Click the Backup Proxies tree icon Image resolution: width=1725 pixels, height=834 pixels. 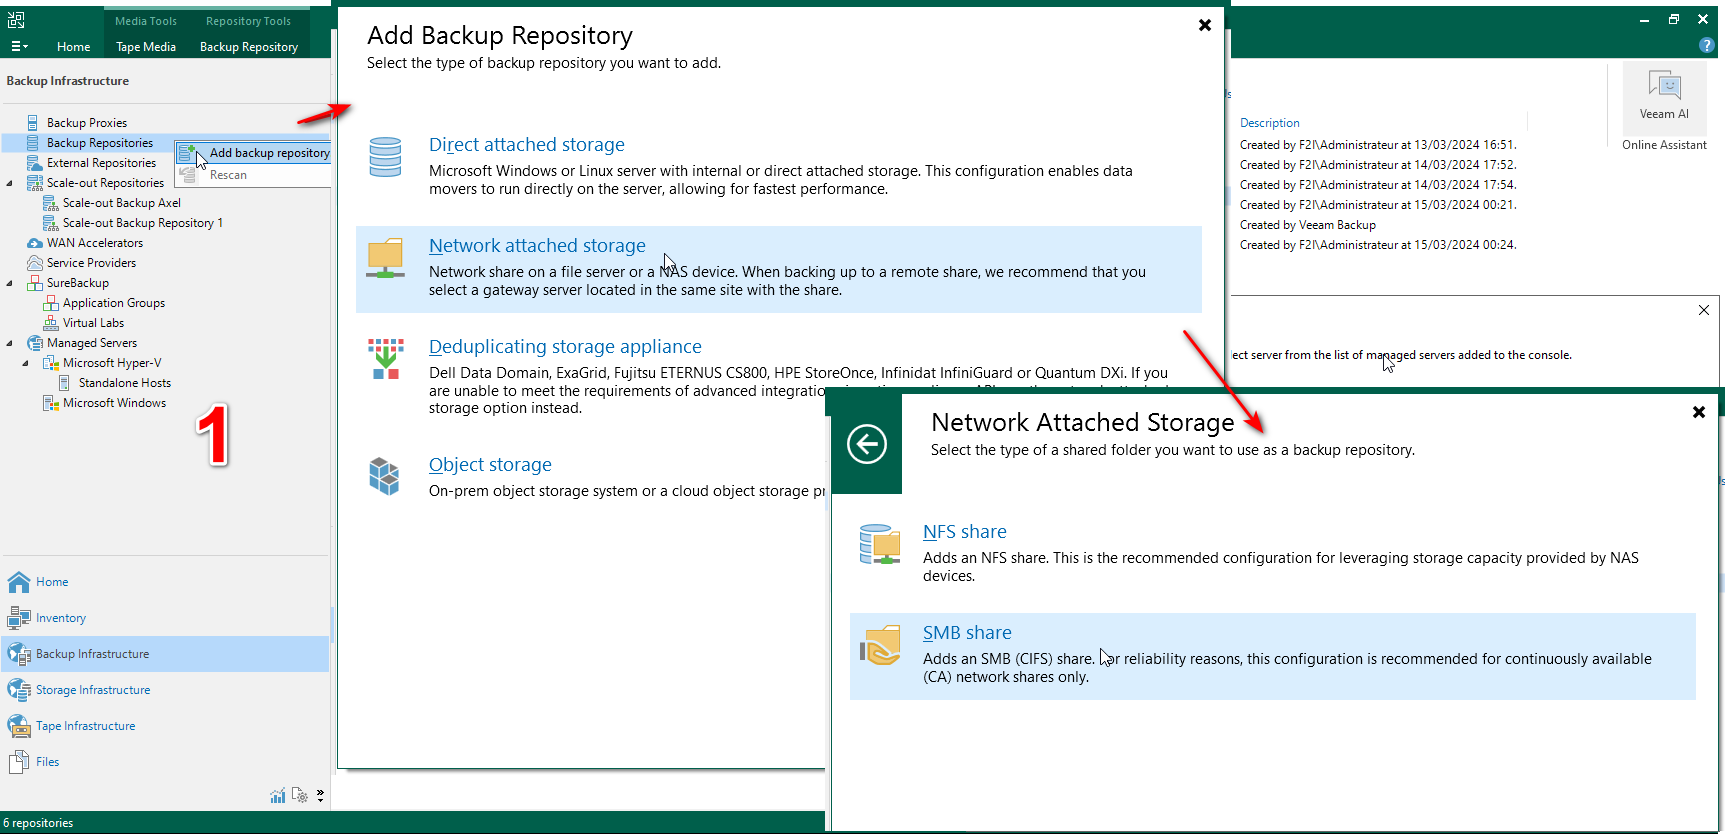click(34, 123)
